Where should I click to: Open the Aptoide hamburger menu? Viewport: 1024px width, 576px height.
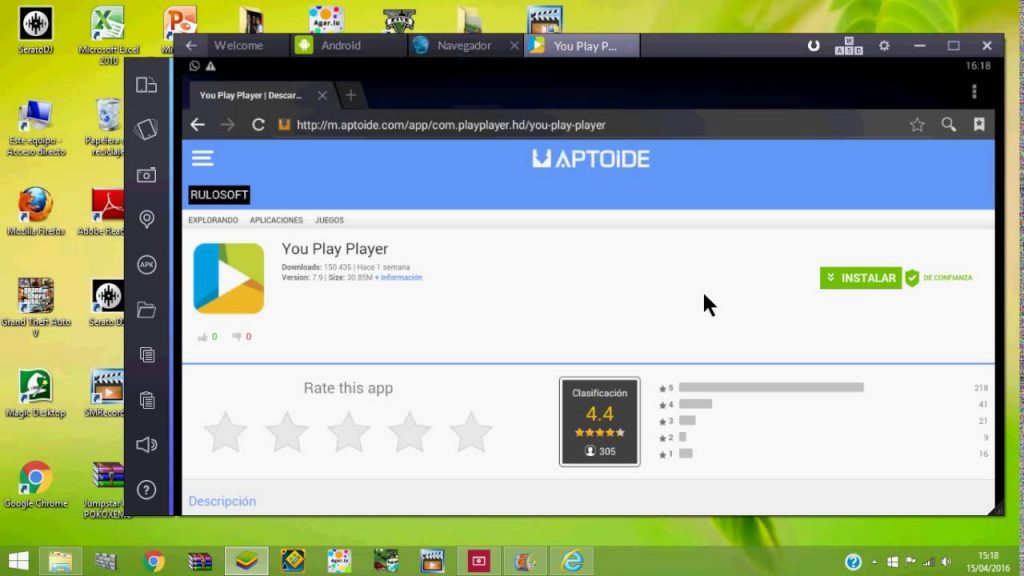(x=202, y=159)
